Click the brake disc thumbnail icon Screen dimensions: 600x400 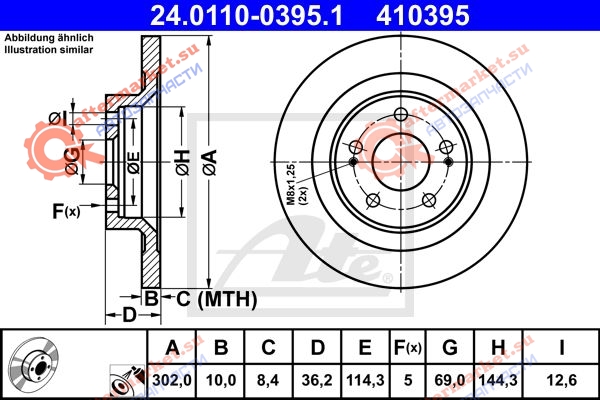(34, 364)
